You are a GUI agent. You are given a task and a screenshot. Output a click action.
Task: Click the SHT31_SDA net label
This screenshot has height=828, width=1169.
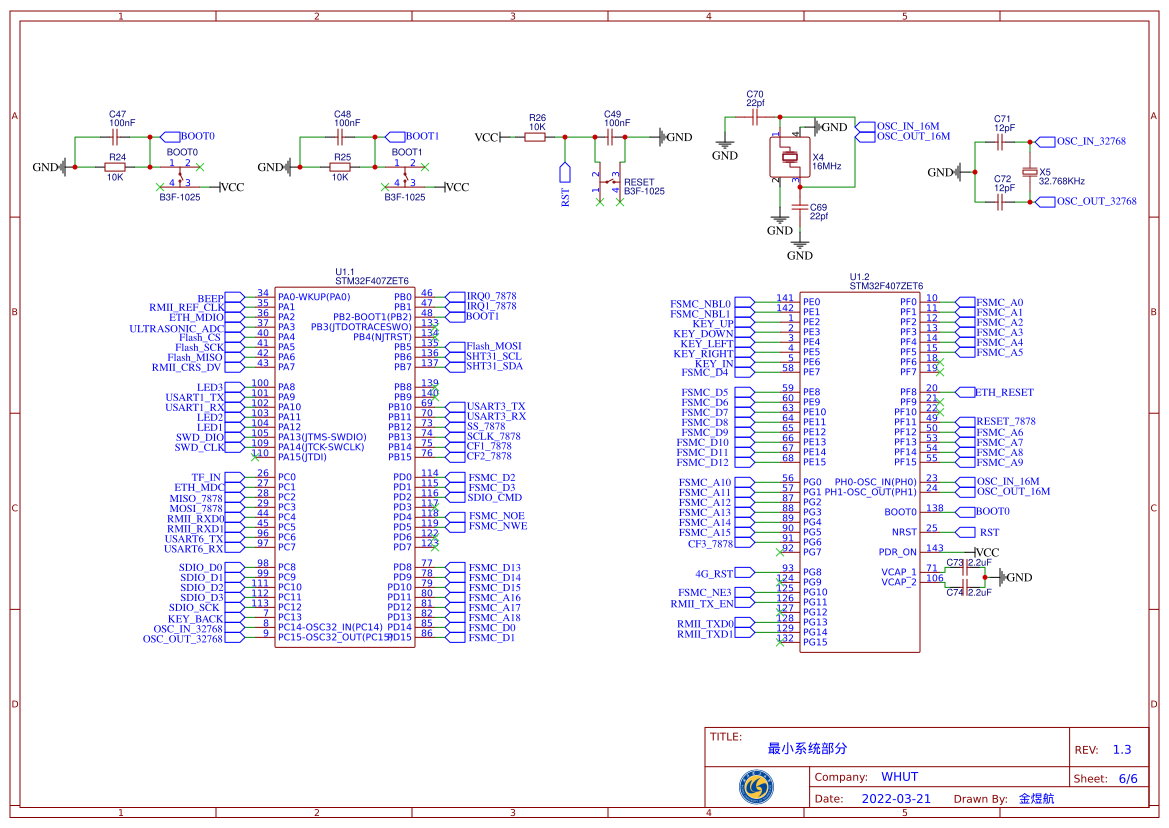(x=494, y=366)
